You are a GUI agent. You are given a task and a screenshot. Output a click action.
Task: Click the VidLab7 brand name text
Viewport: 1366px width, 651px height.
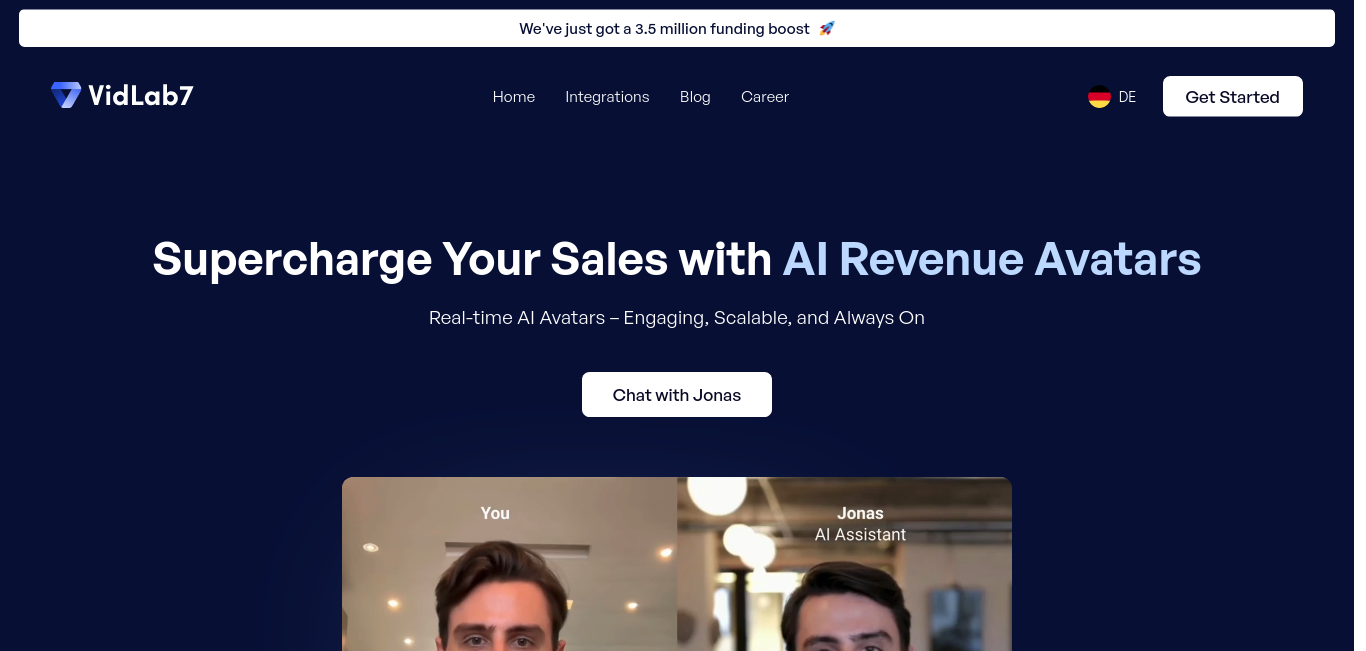(x=141, y=96)
